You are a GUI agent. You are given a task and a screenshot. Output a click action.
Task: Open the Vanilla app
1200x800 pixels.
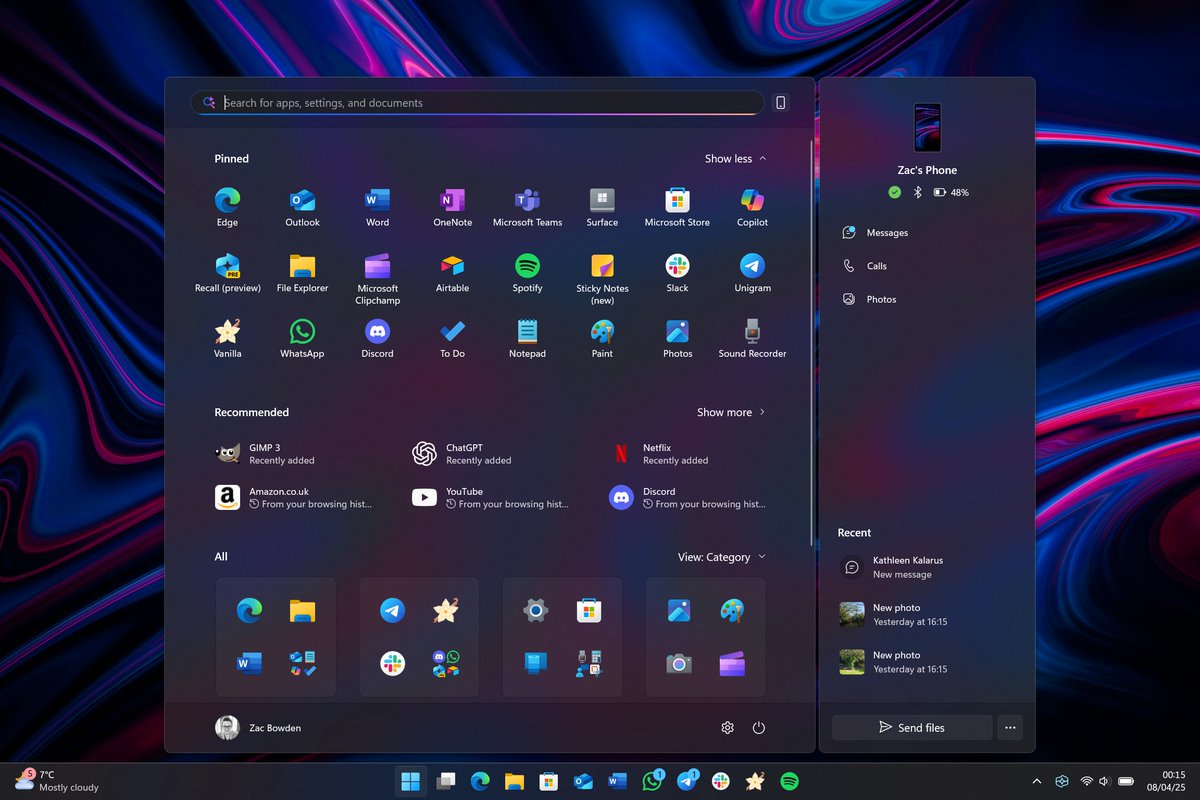[x=227, y=339]
